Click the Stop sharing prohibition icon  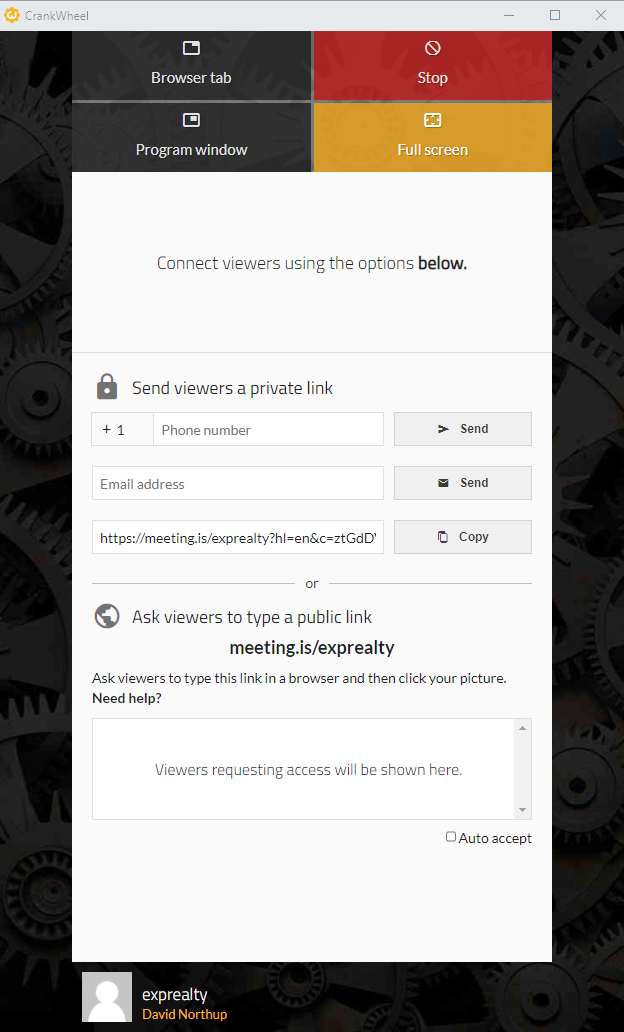point(432,47)
